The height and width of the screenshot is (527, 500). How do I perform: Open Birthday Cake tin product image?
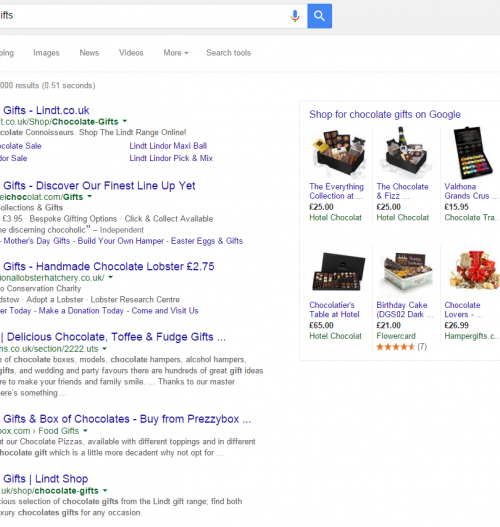[x=406, y=272]
